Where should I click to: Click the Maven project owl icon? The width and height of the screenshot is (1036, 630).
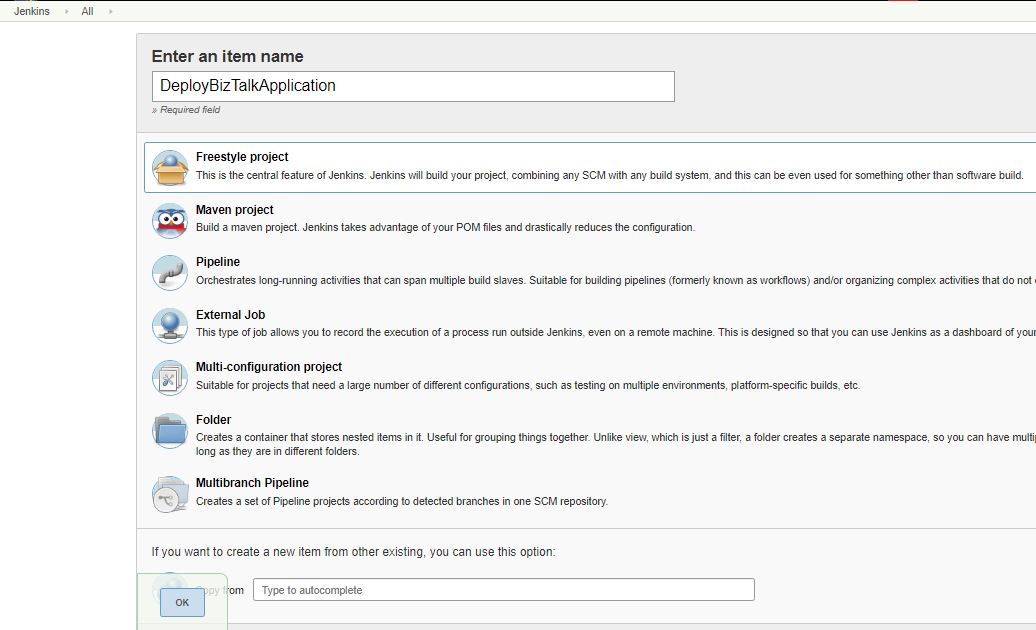coord(170,221)
